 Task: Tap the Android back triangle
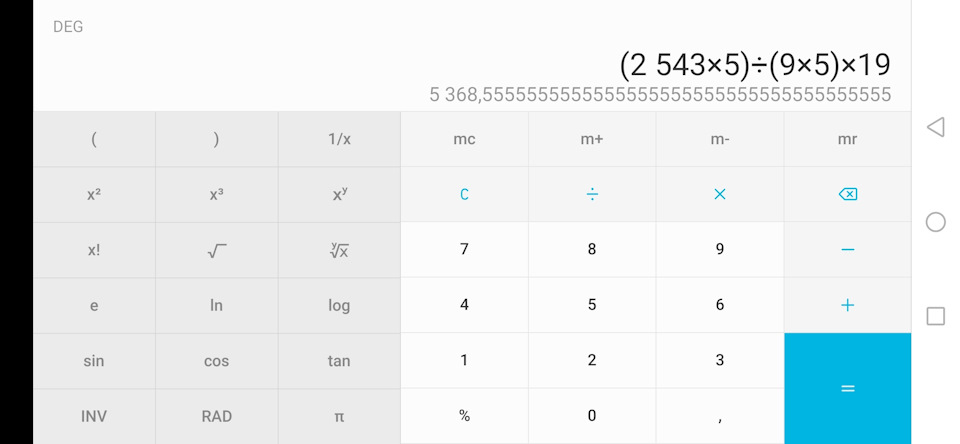935,127
